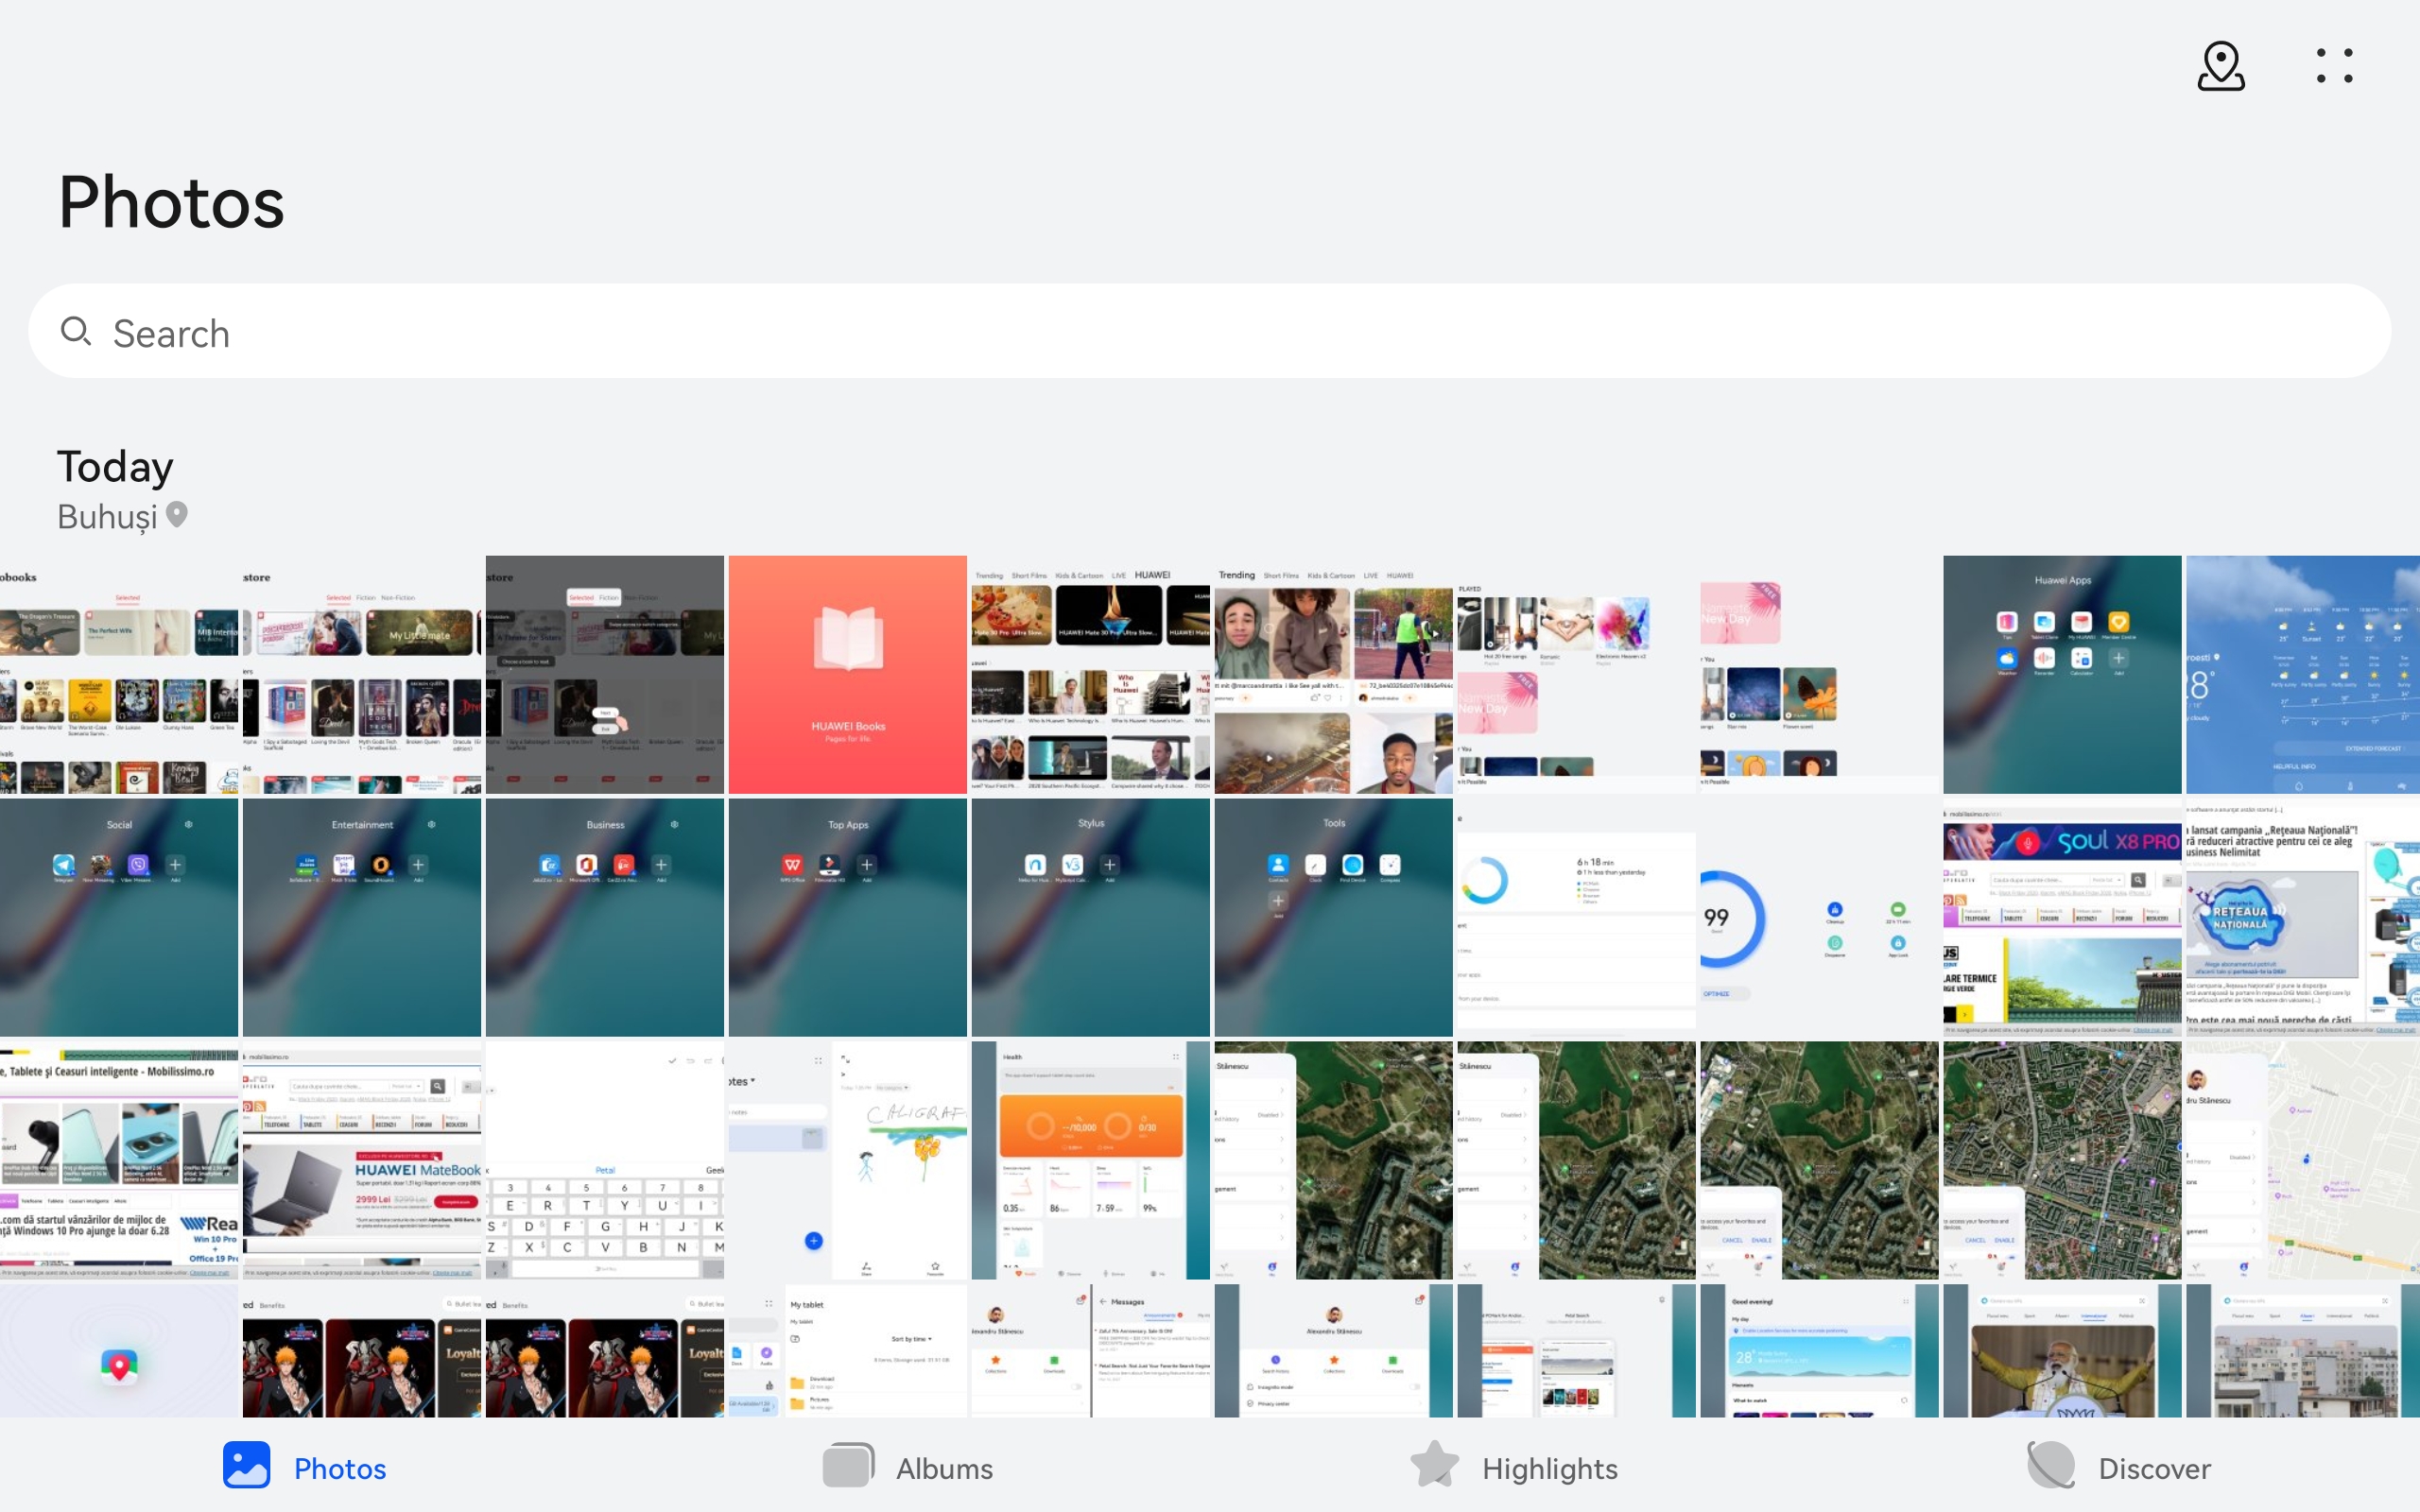Viewport: 2420px width, 1512px height.
Task: Open the optimizer score 99 screenshot
Action: [x=1819, y=918]
